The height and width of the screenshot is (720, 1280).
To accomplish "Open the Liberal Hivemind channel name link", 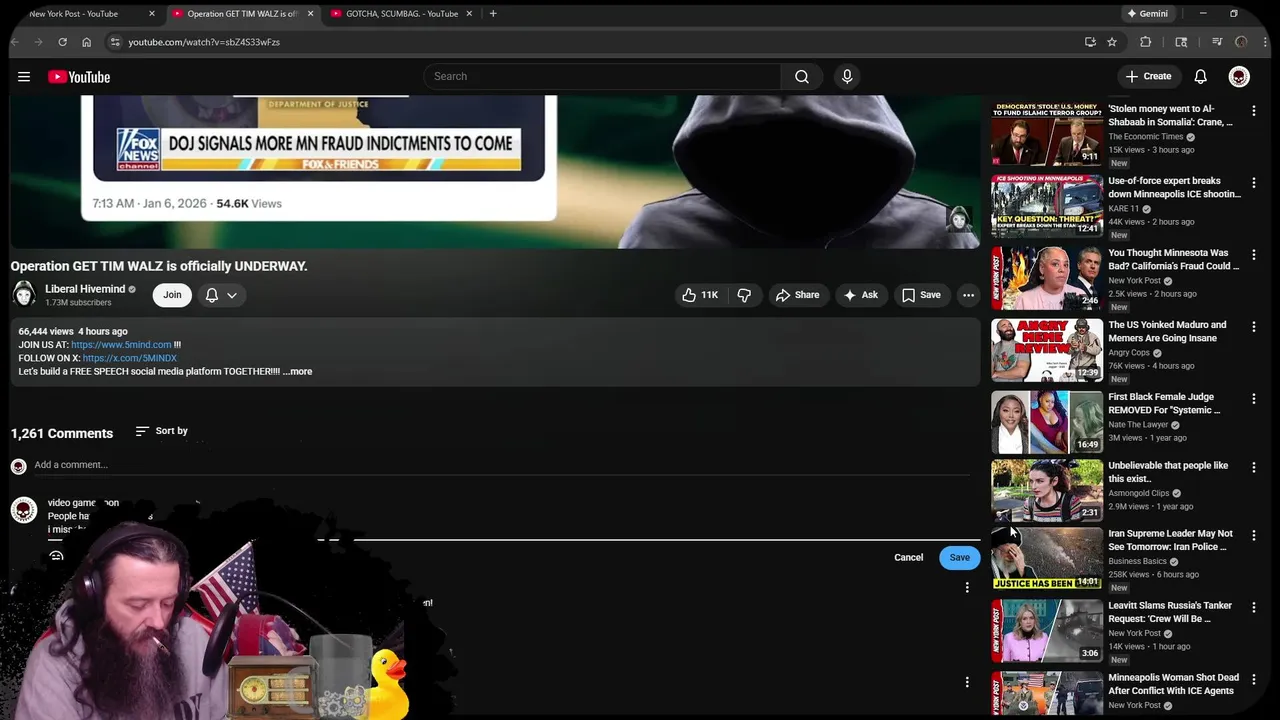I will (x=85, y=289).
